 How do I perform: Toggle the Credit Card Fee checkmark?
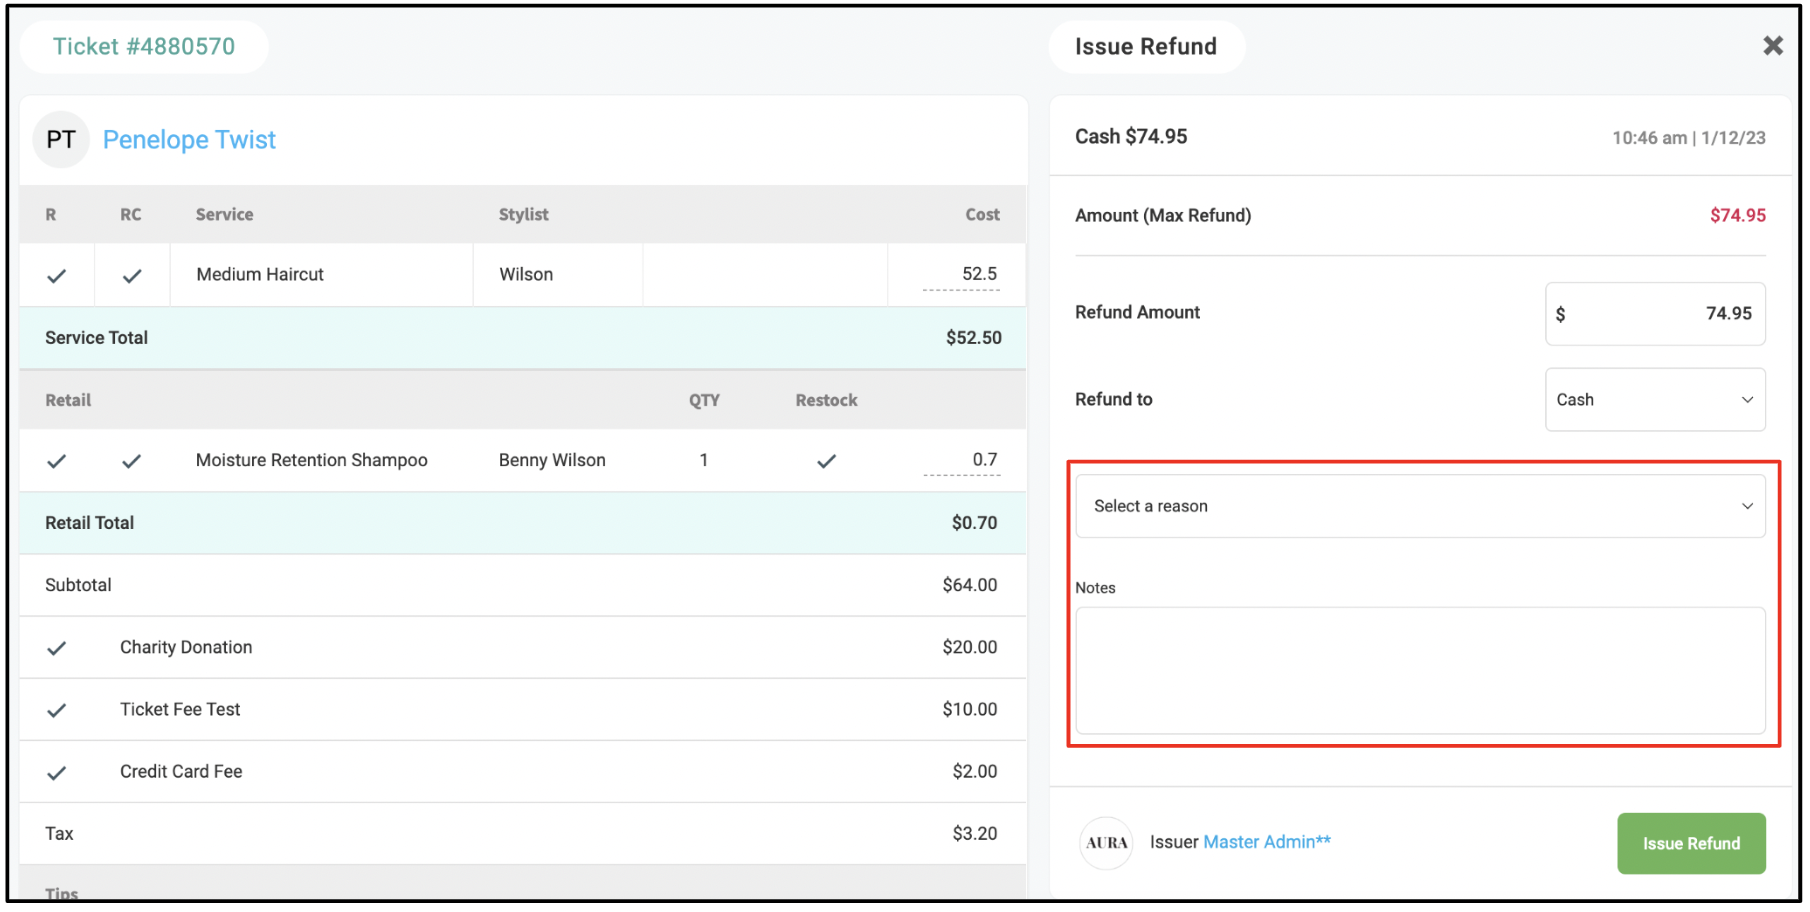57,773
